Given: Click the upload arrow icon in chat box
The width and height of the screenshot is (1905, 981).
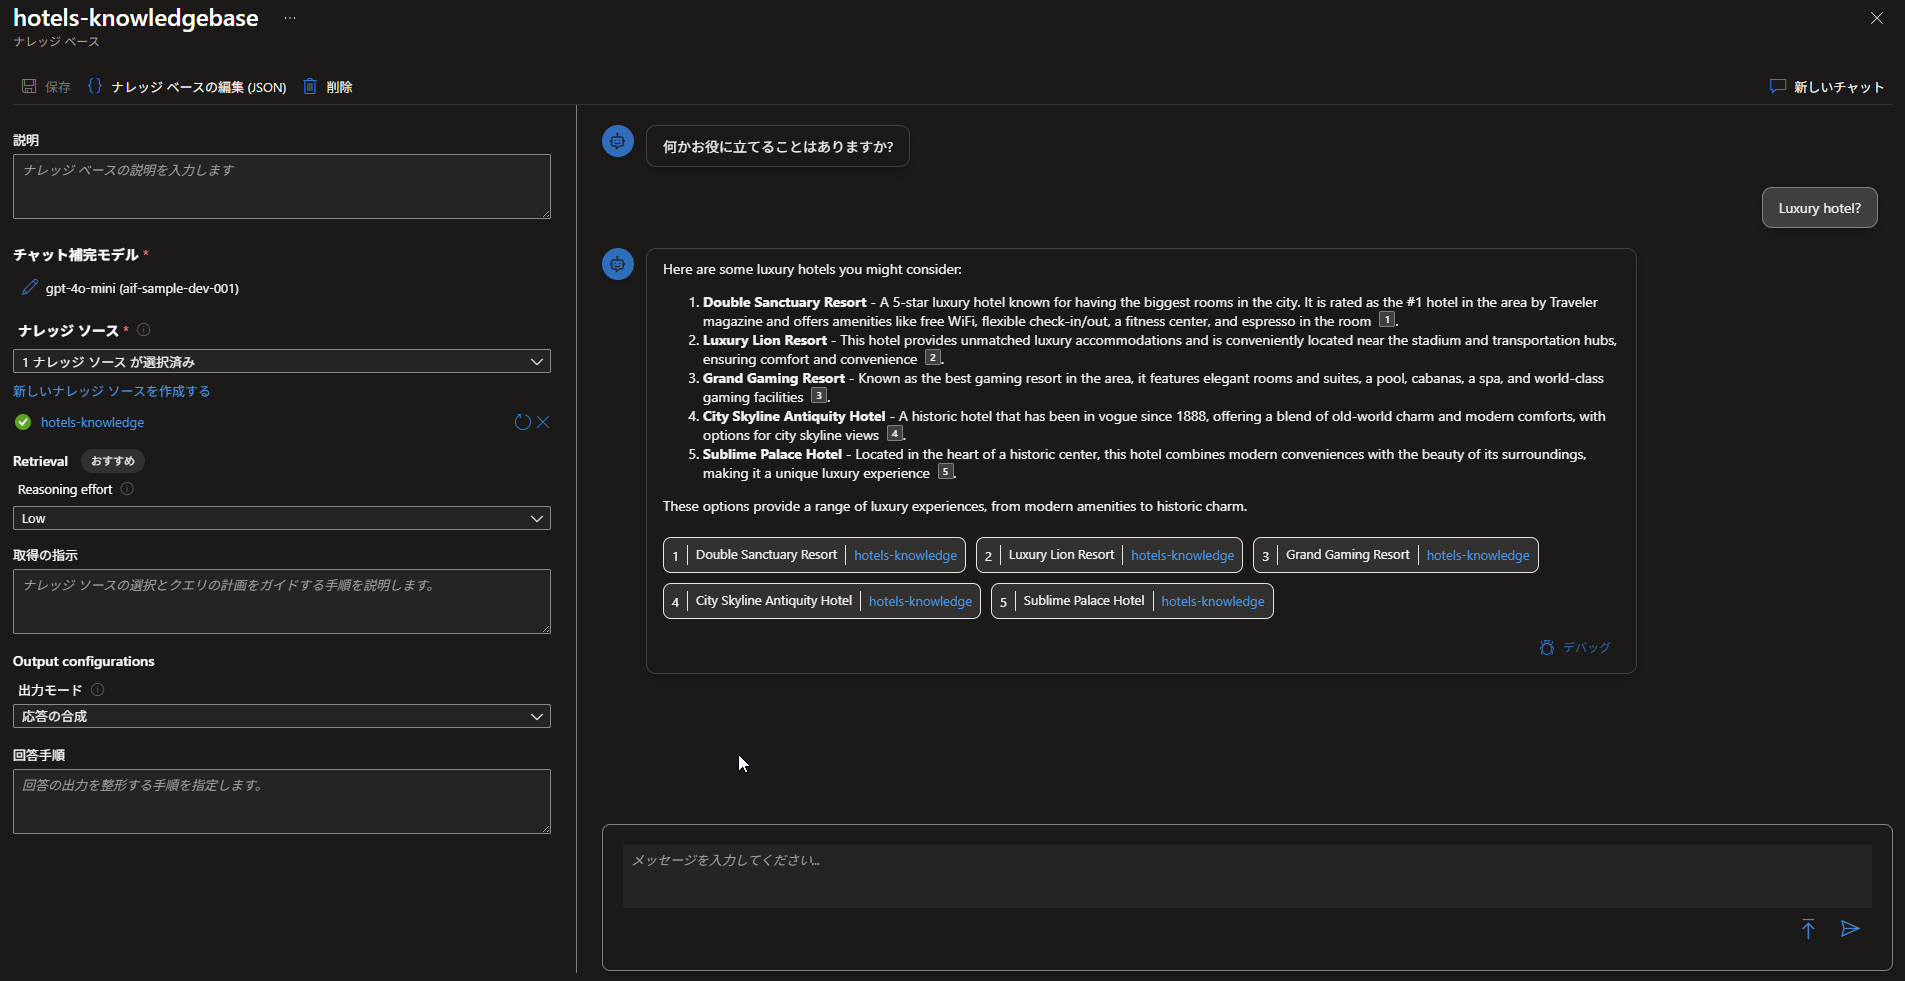Looking at the screenshot, I should [x=1808, y=929].
